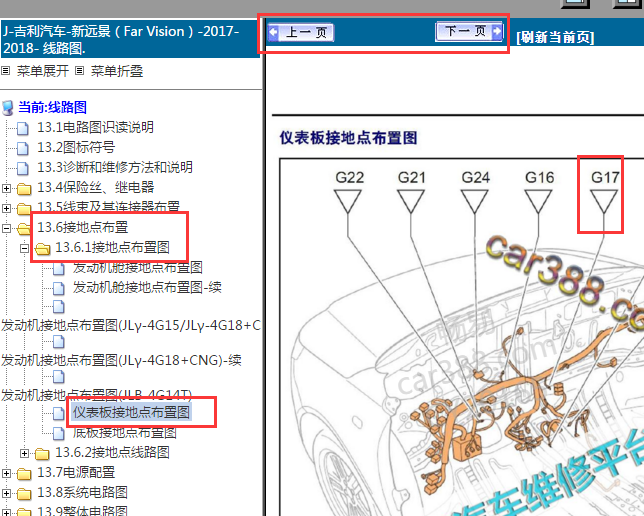Click the 当前:线路图 root node
The image size is (644, 516).
click(52, 108)
